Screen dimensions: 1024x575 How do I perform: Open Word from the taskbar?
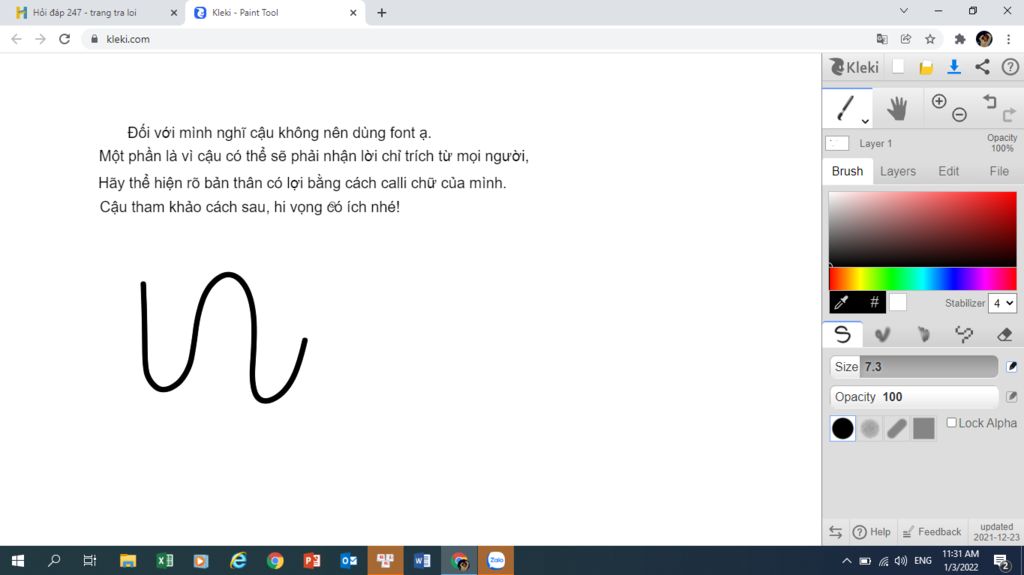point(422,561)
